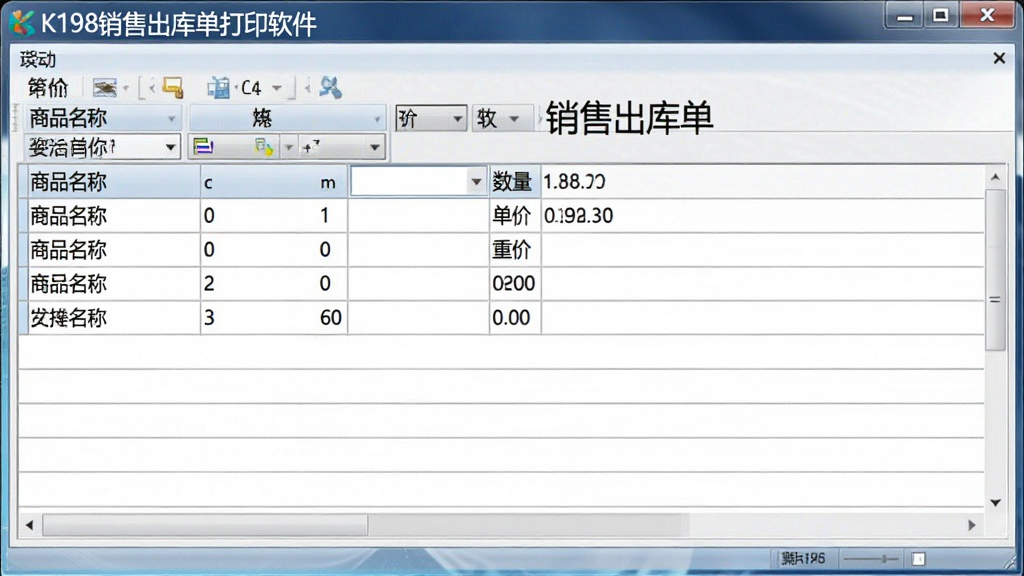Select the 商品名称 header cell in the table
Viewport: 1024px width, 576px height.
[114, 182]
